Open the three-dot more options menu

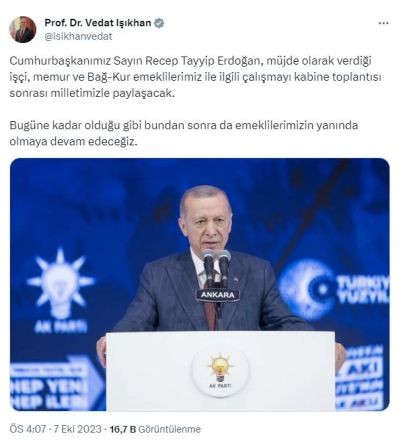(384, 23)
